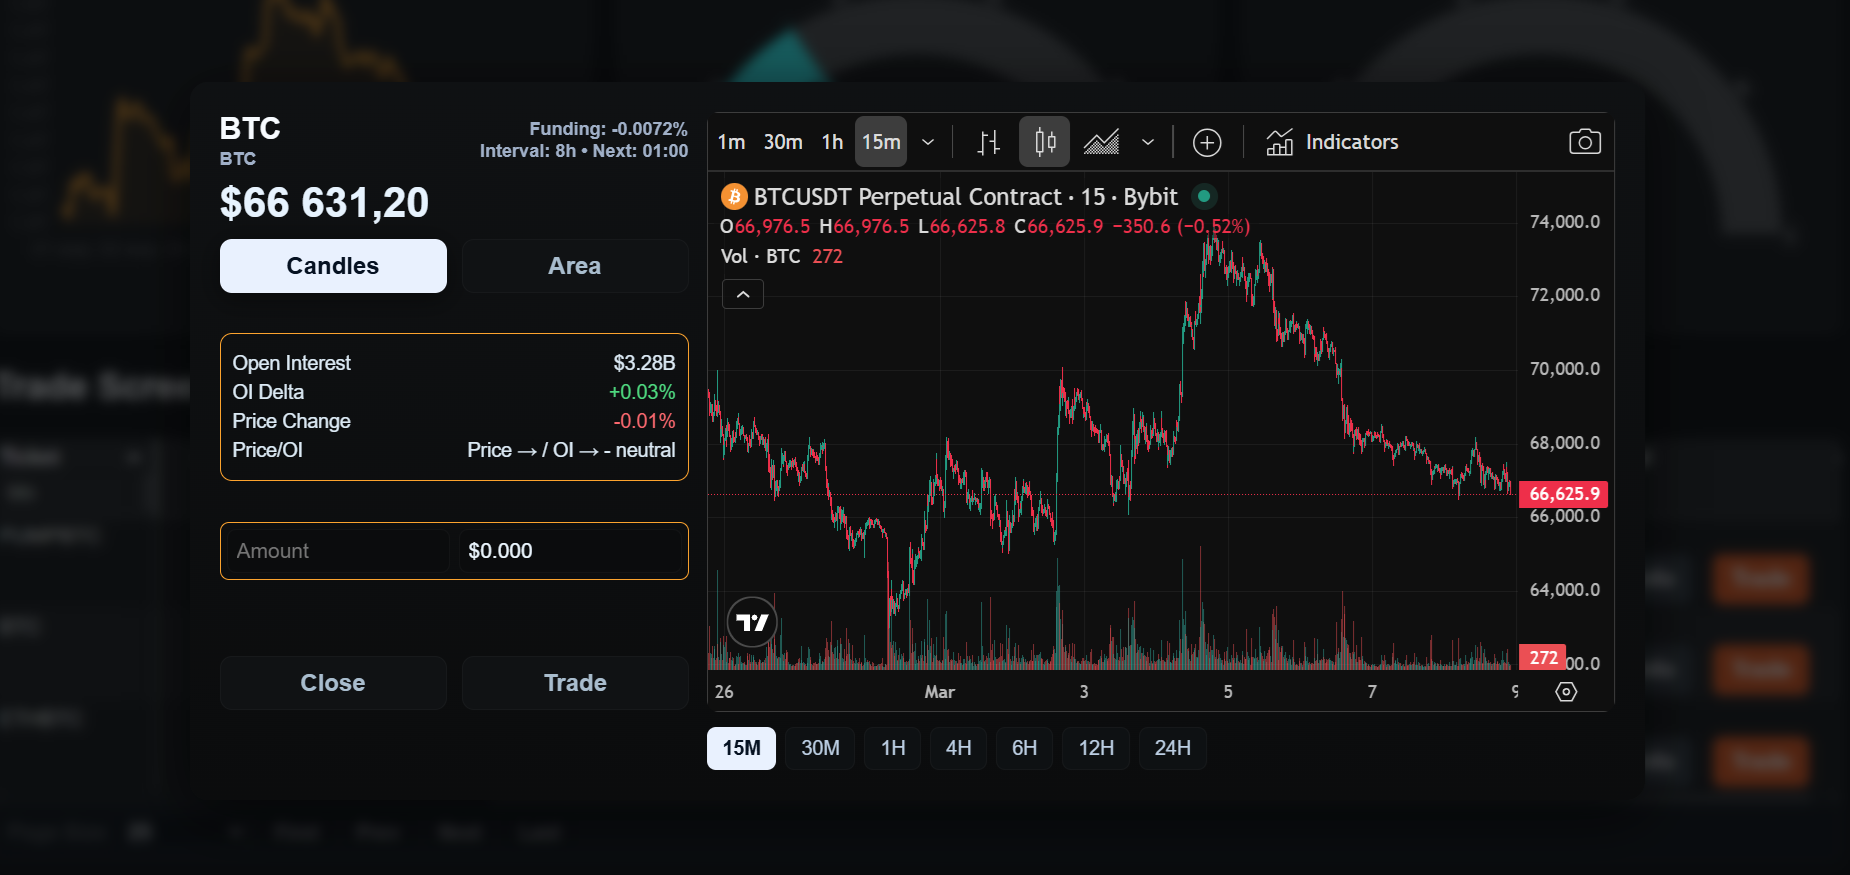
Task: Click the Price/OI neutral status text
Action: click(571, 450)
